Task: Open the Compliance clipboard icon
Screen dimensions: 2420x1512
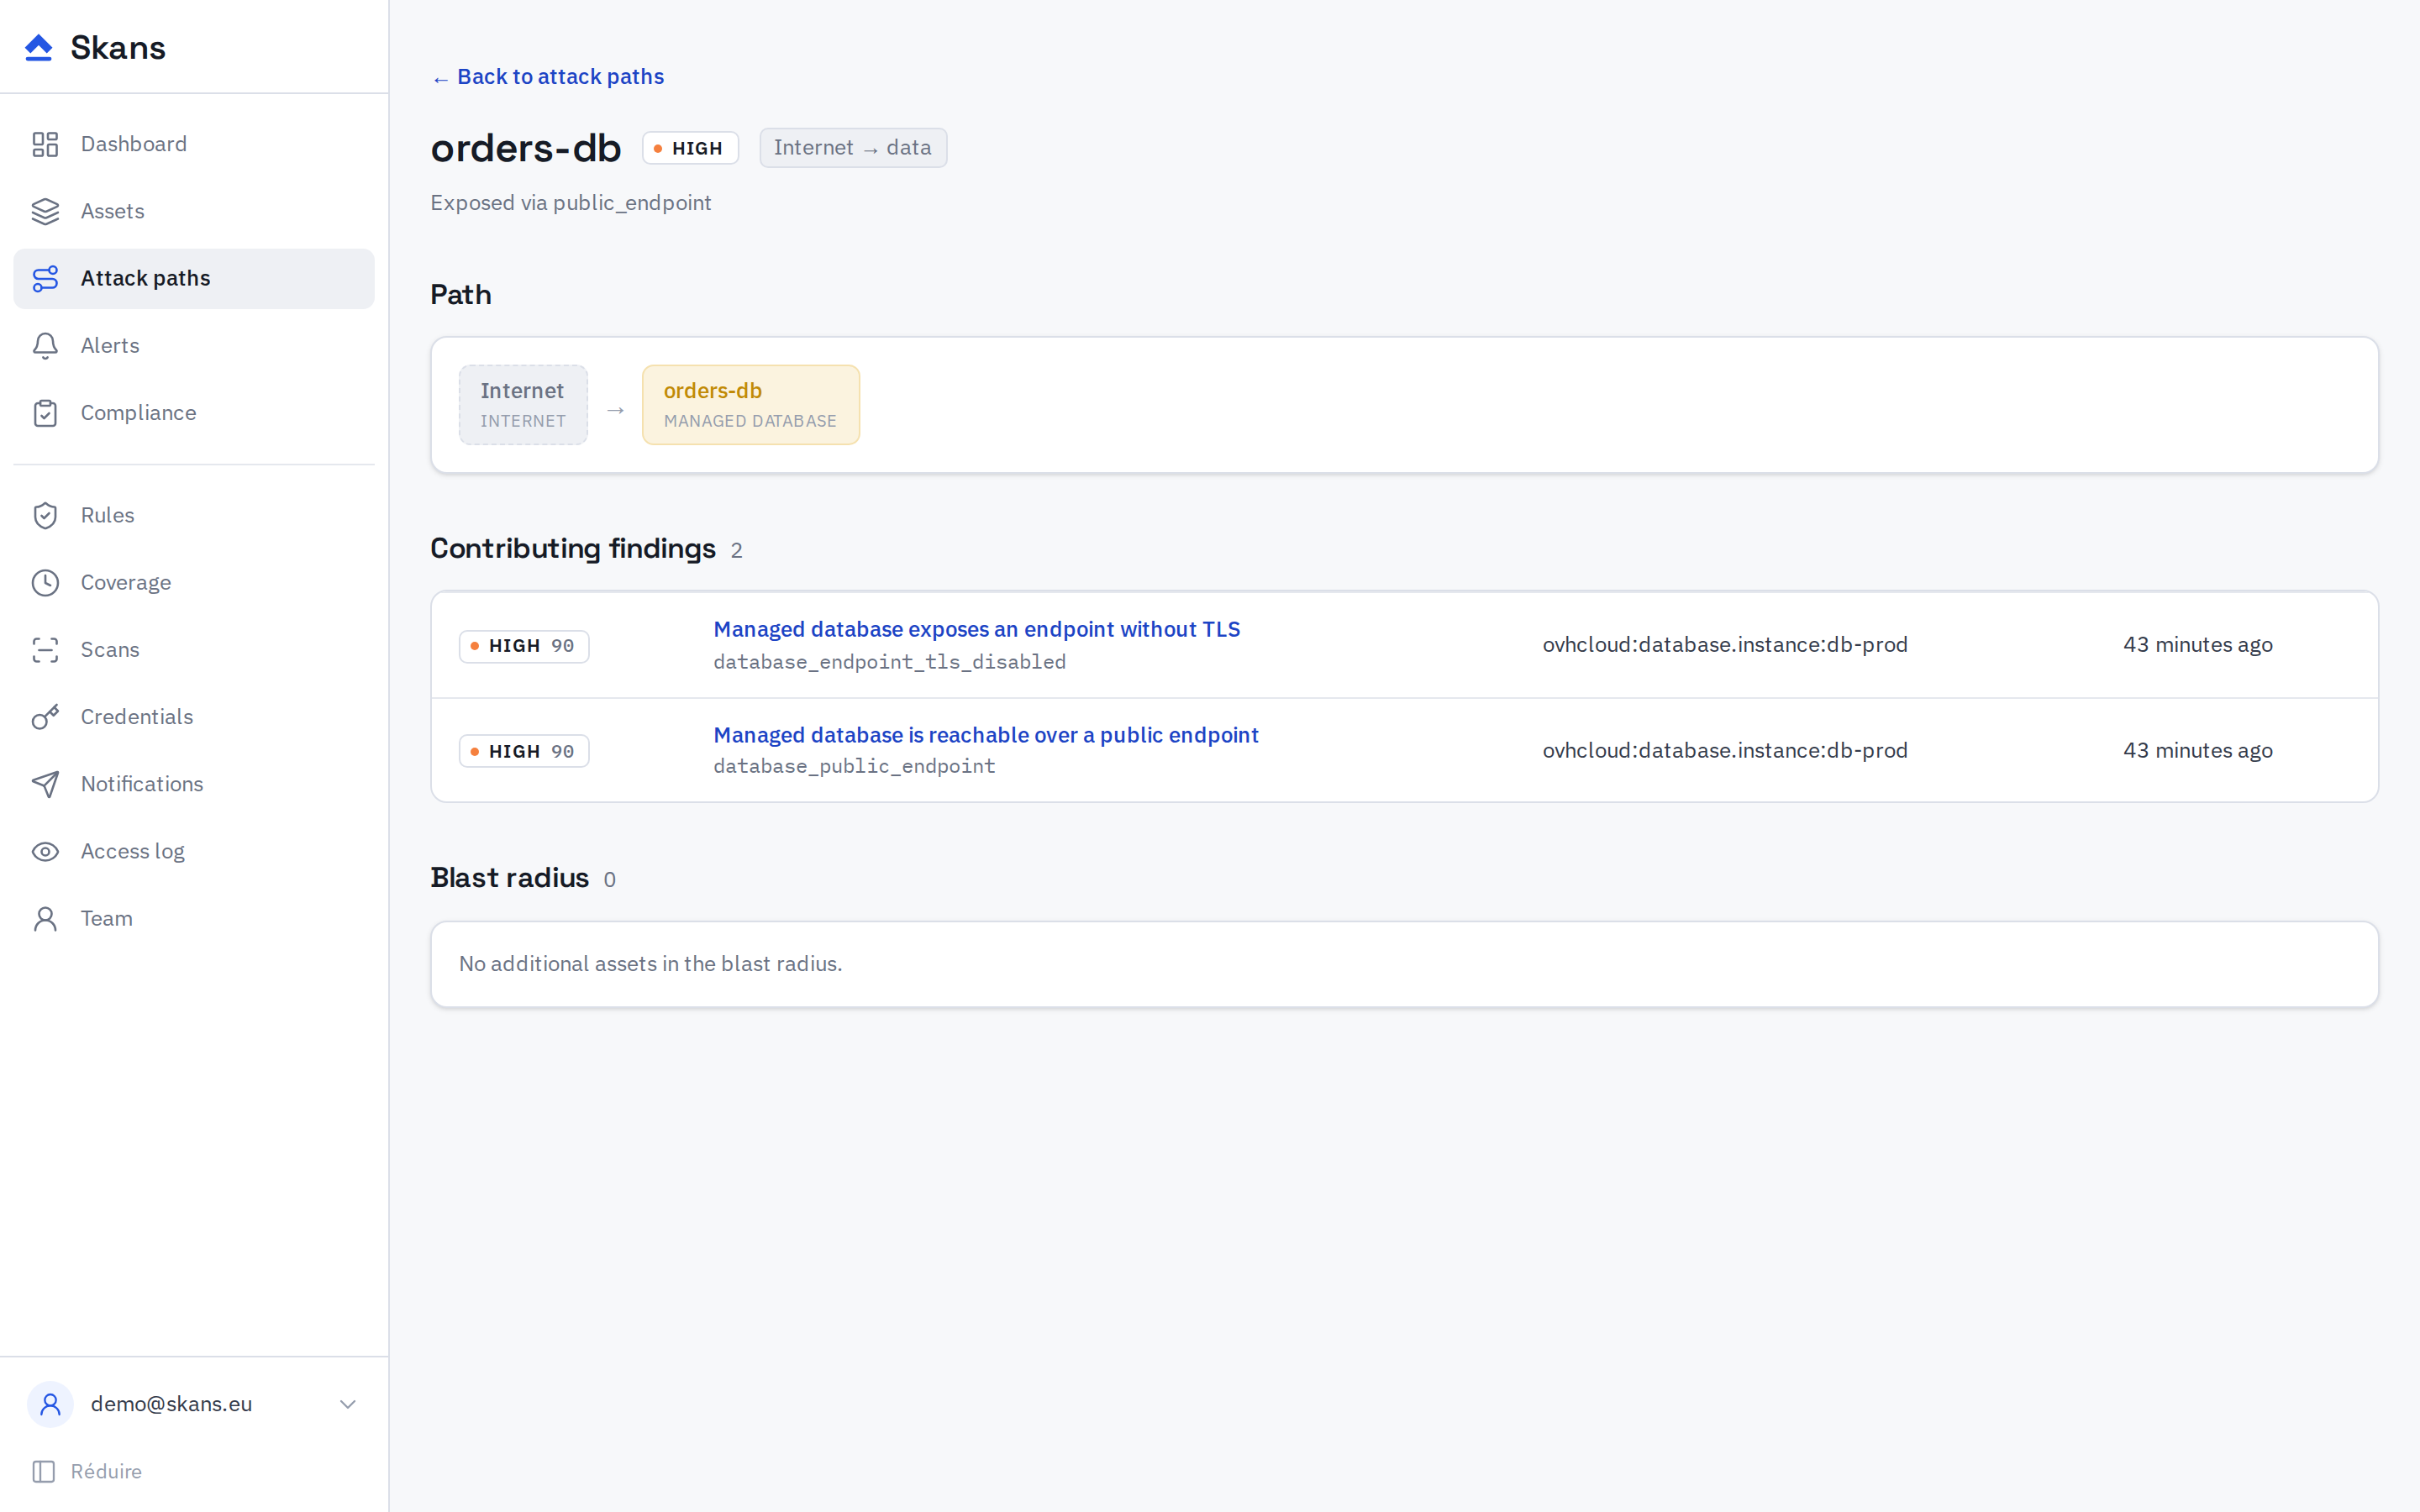Action: [x=45, y=413]
